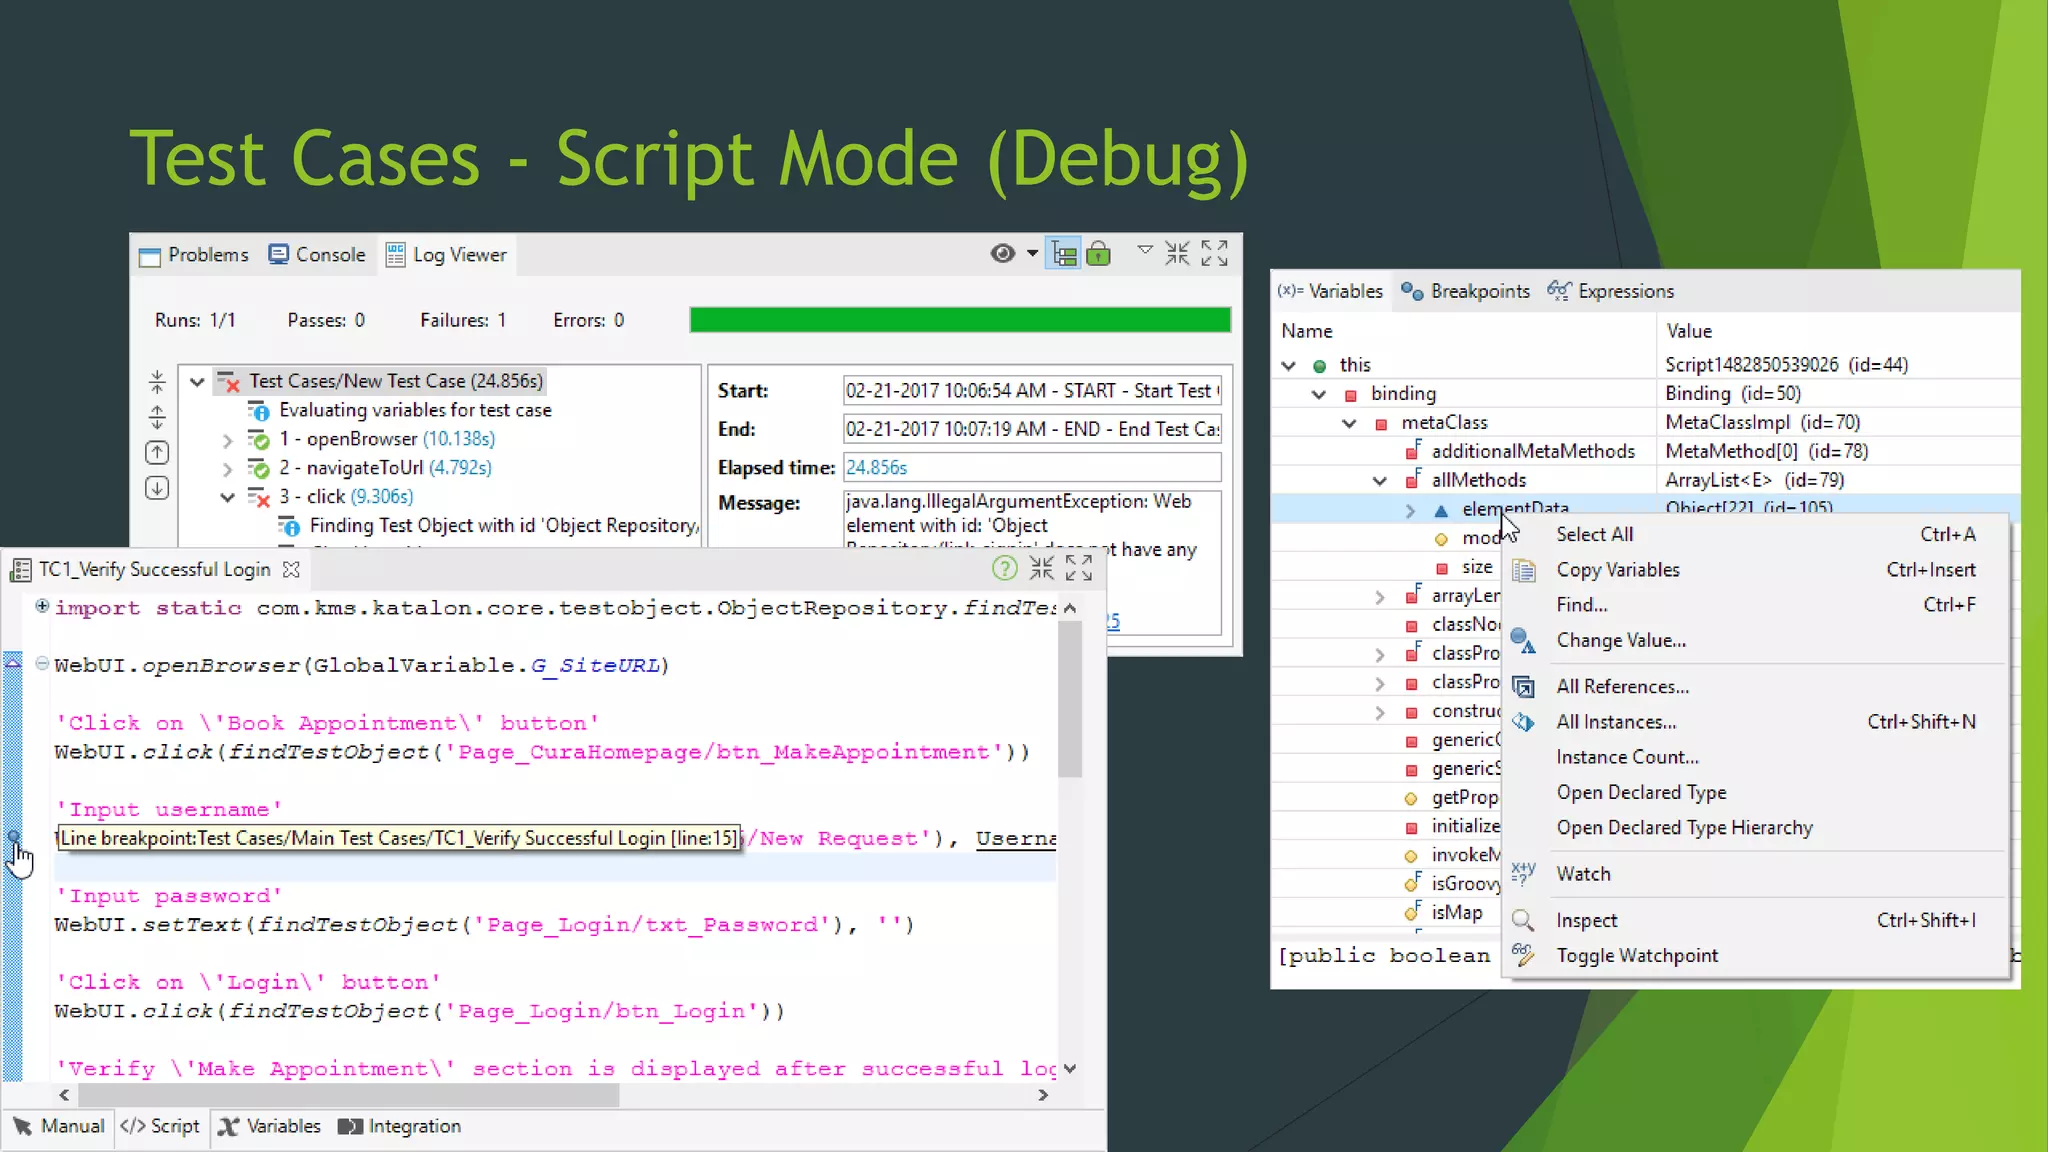Open the view menu triangle in Log Viewer

click(1145, 249)
